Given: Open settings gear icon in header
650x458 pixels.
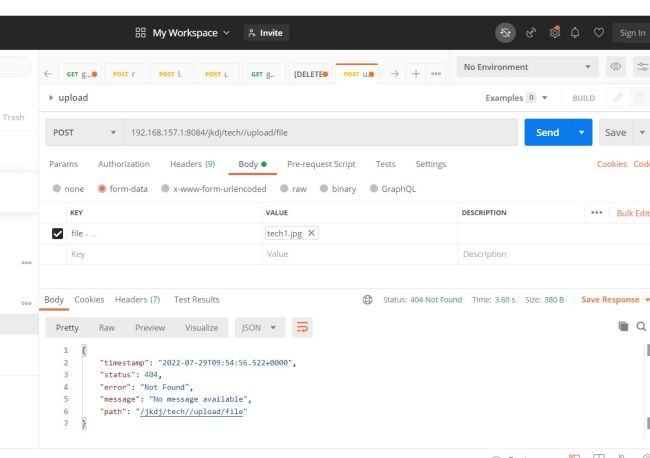Looking at the screenshot, I should [x=555, y=32].
